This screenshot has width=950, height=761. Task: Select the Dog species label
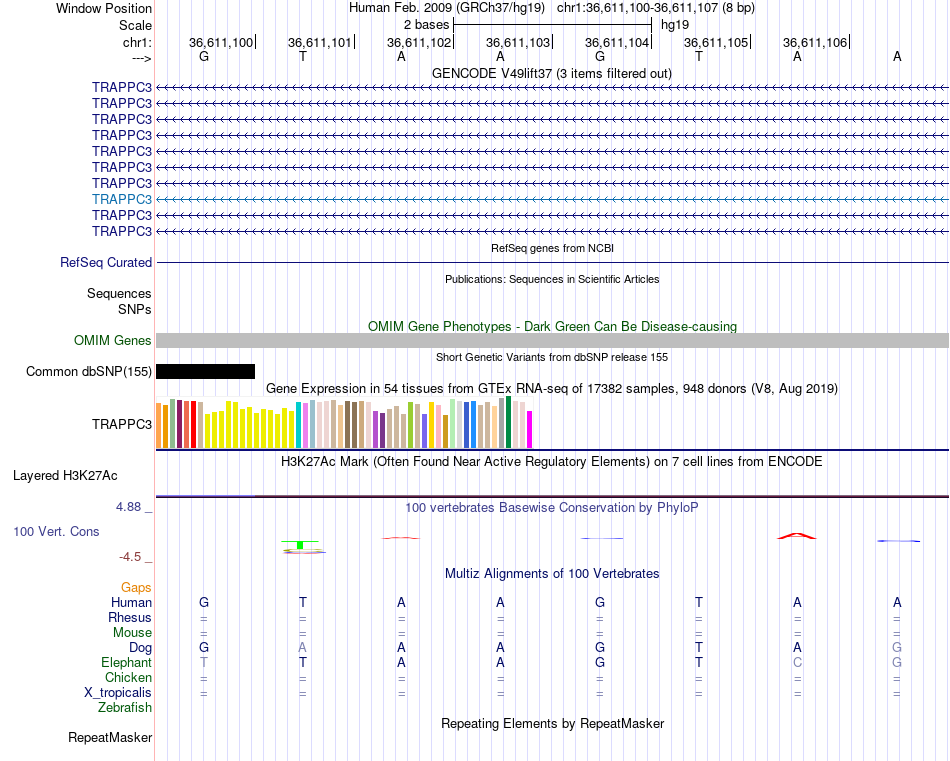140,648
